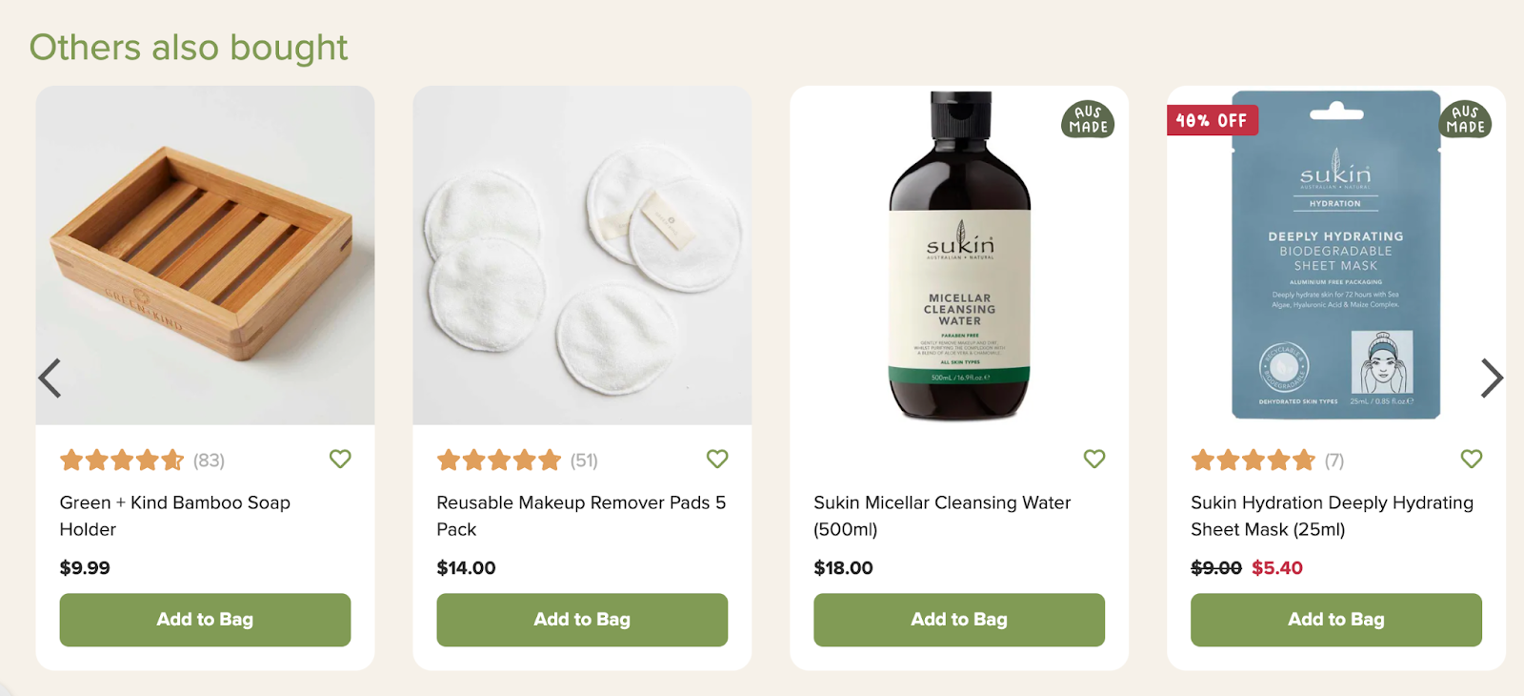Open the Others also bought section heading
The image size is (1524, 696).
(x=188, y=47)
